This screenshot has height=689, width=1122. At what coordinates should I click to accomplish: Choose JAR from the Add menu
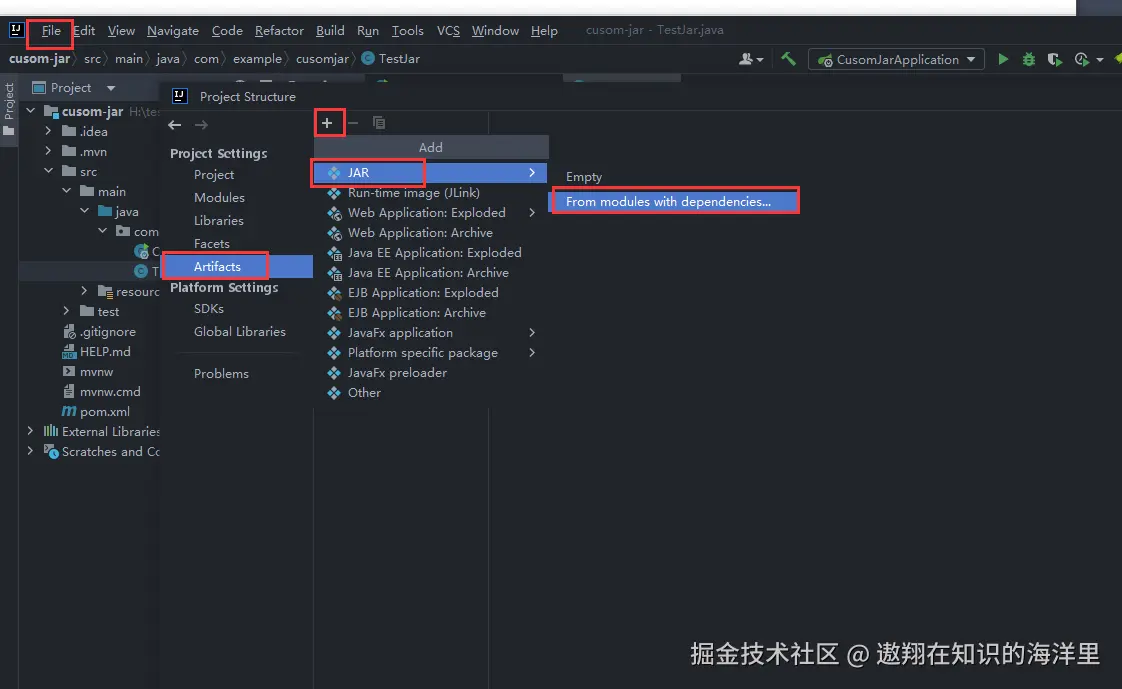pos(430,172)
